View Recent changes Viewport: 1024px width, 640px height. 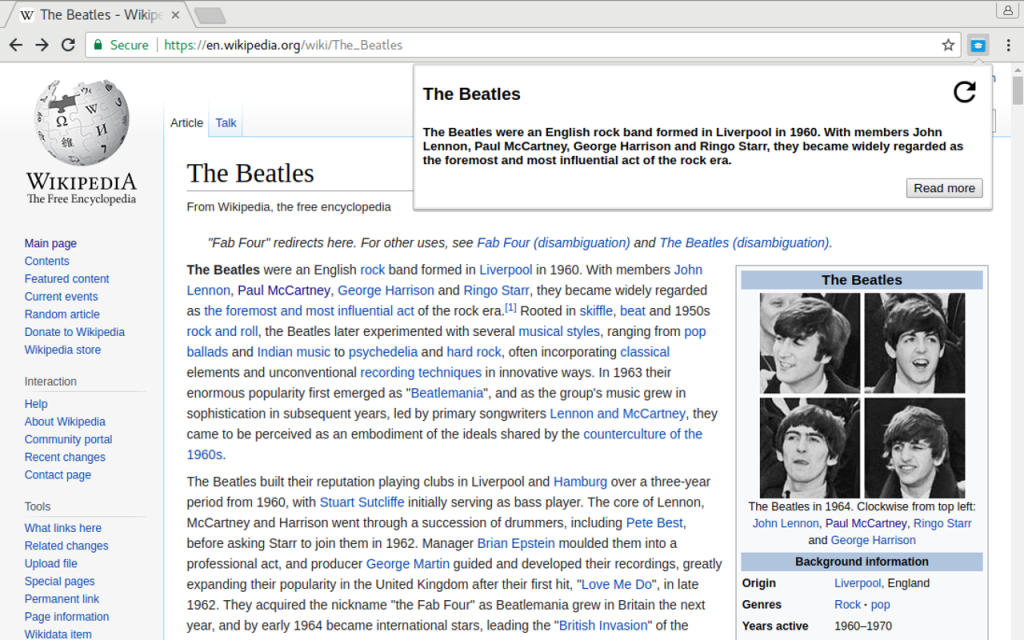(65, 457)
